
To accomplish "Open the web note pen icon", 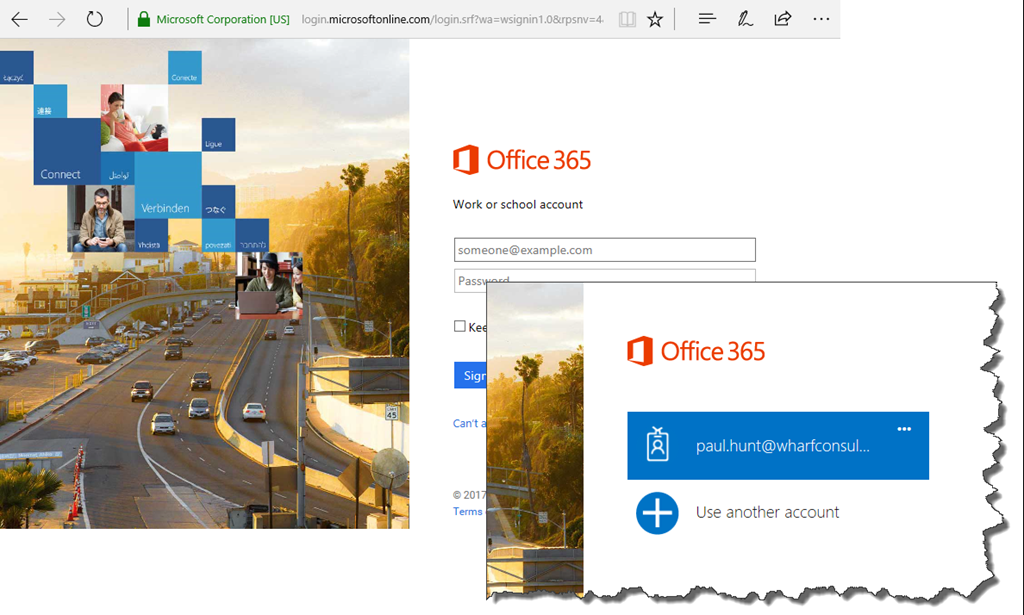I will pos(745,19).
